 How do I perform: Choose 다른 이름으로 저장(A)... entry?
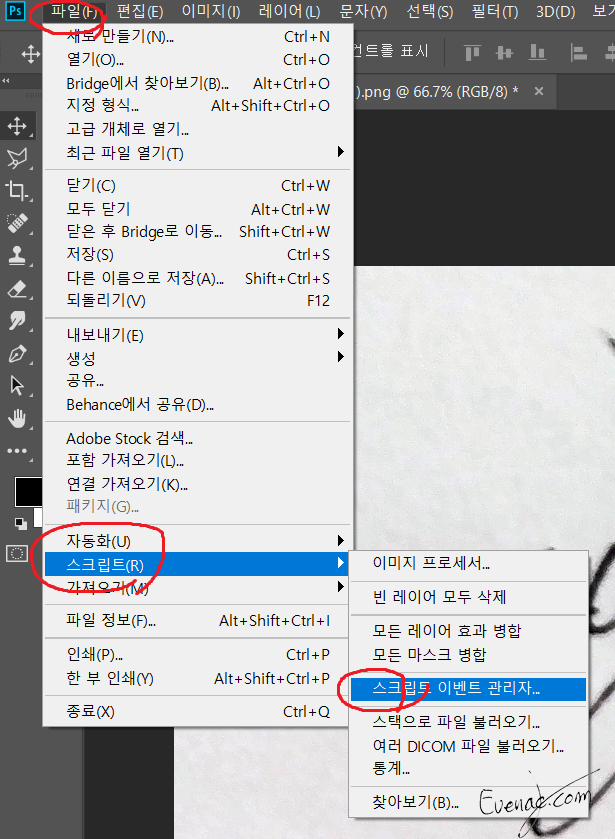click(198, 278)
